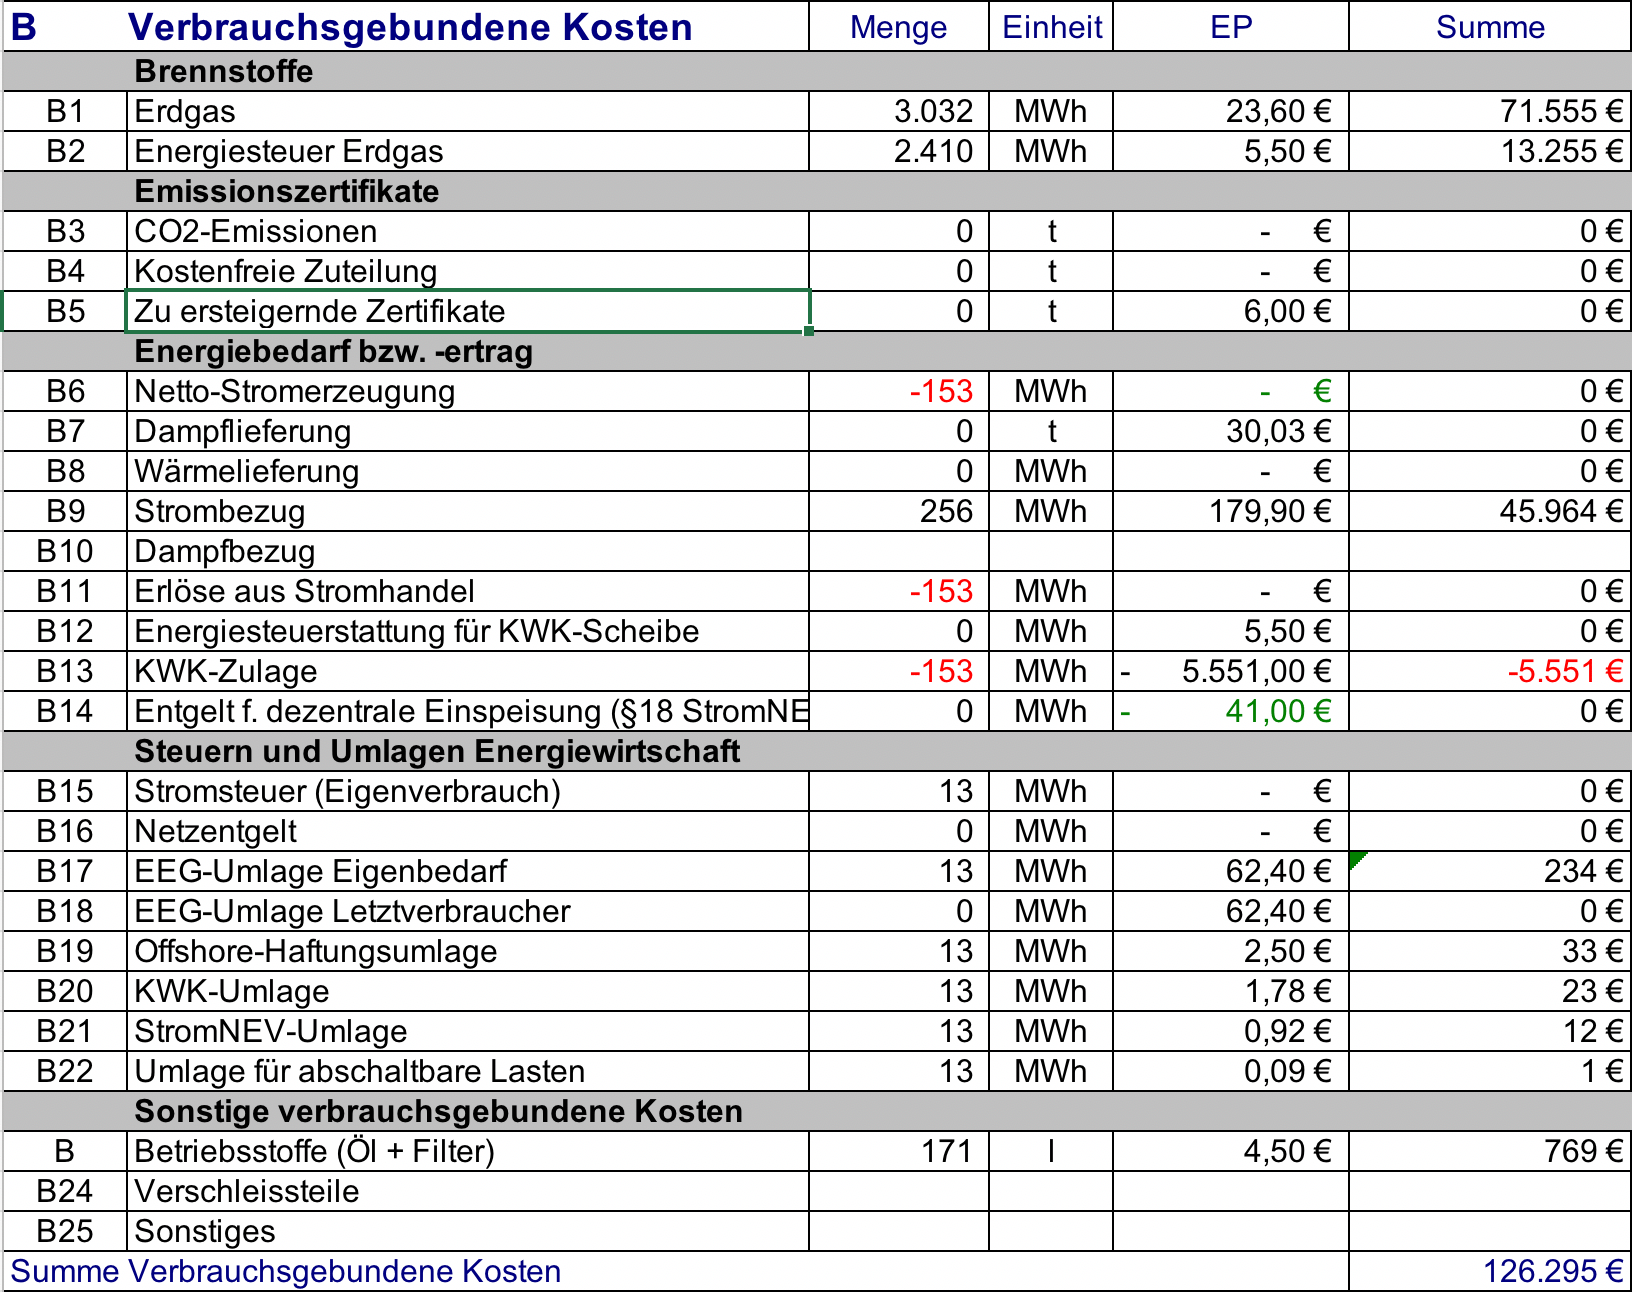Click the fill handle of the selected cell
Screen dimensions: 1632x1292
click(808, 331)
